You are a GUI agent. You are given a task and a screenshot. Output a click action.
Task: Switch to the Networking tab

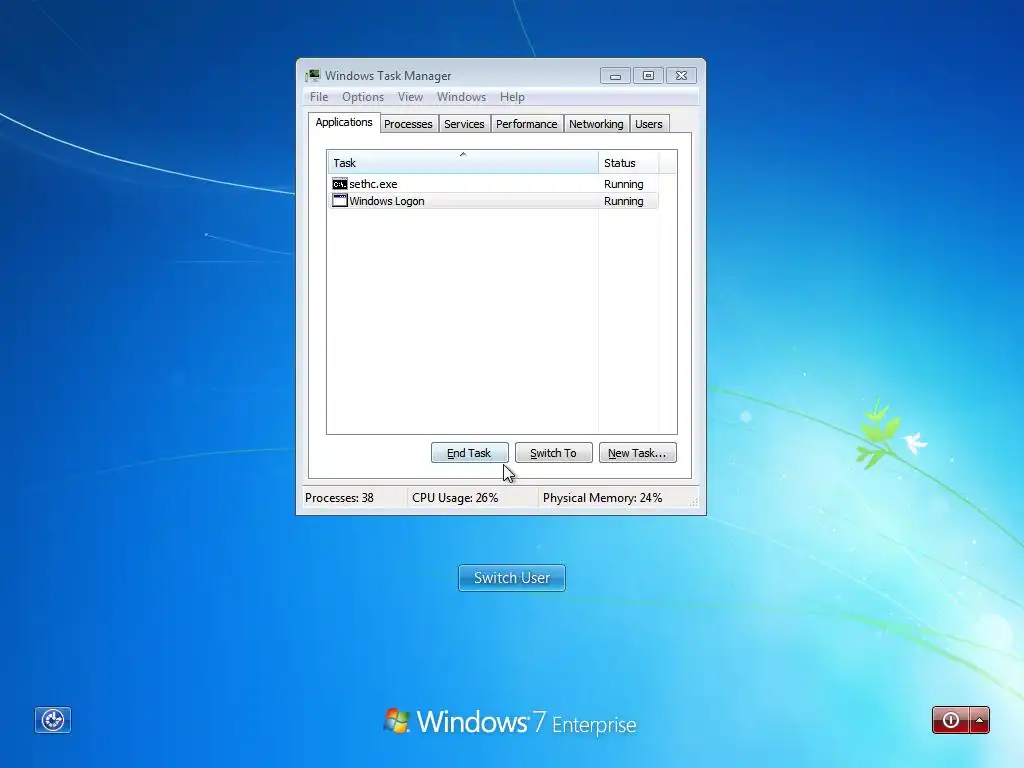(x=596, y=124)
